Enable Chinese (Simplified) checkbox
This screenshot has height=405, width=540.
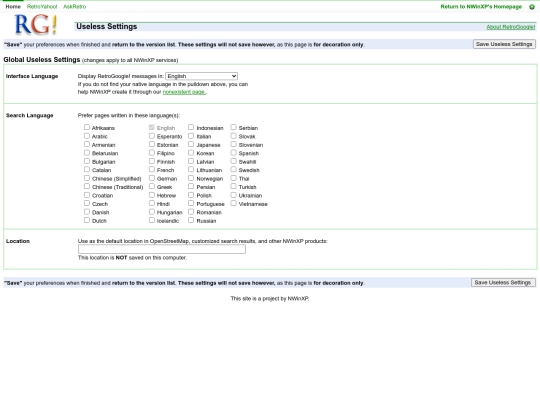tap(87, 178)
